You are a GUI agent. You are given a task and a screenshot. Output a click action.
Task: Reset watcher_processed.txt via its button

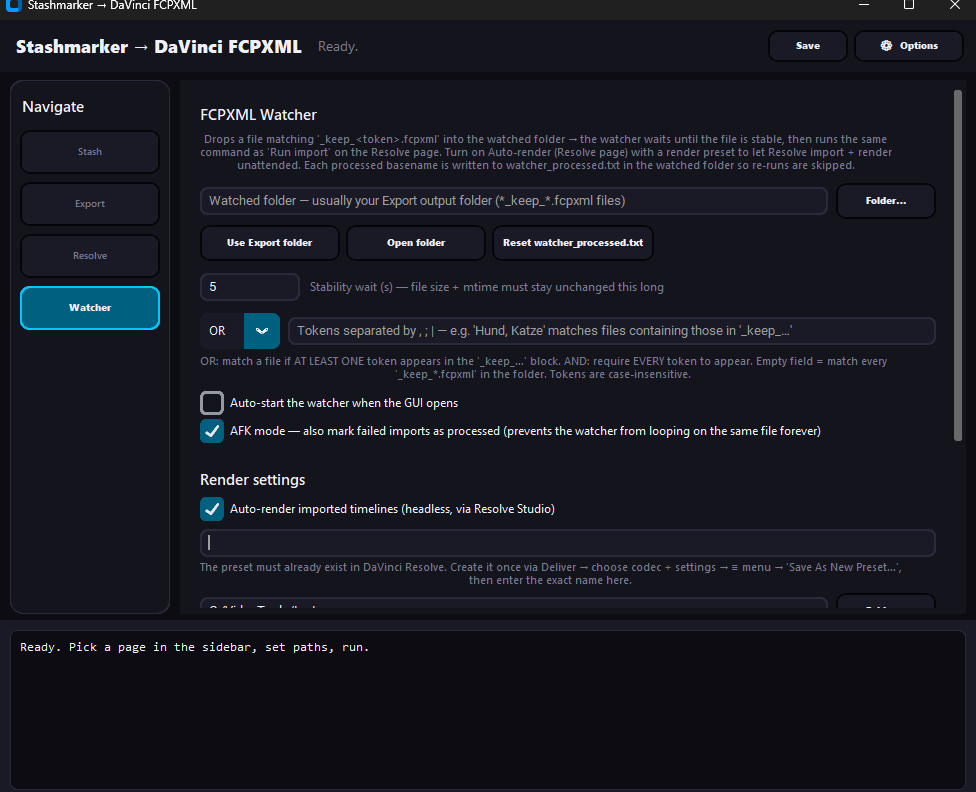point(573,243)
